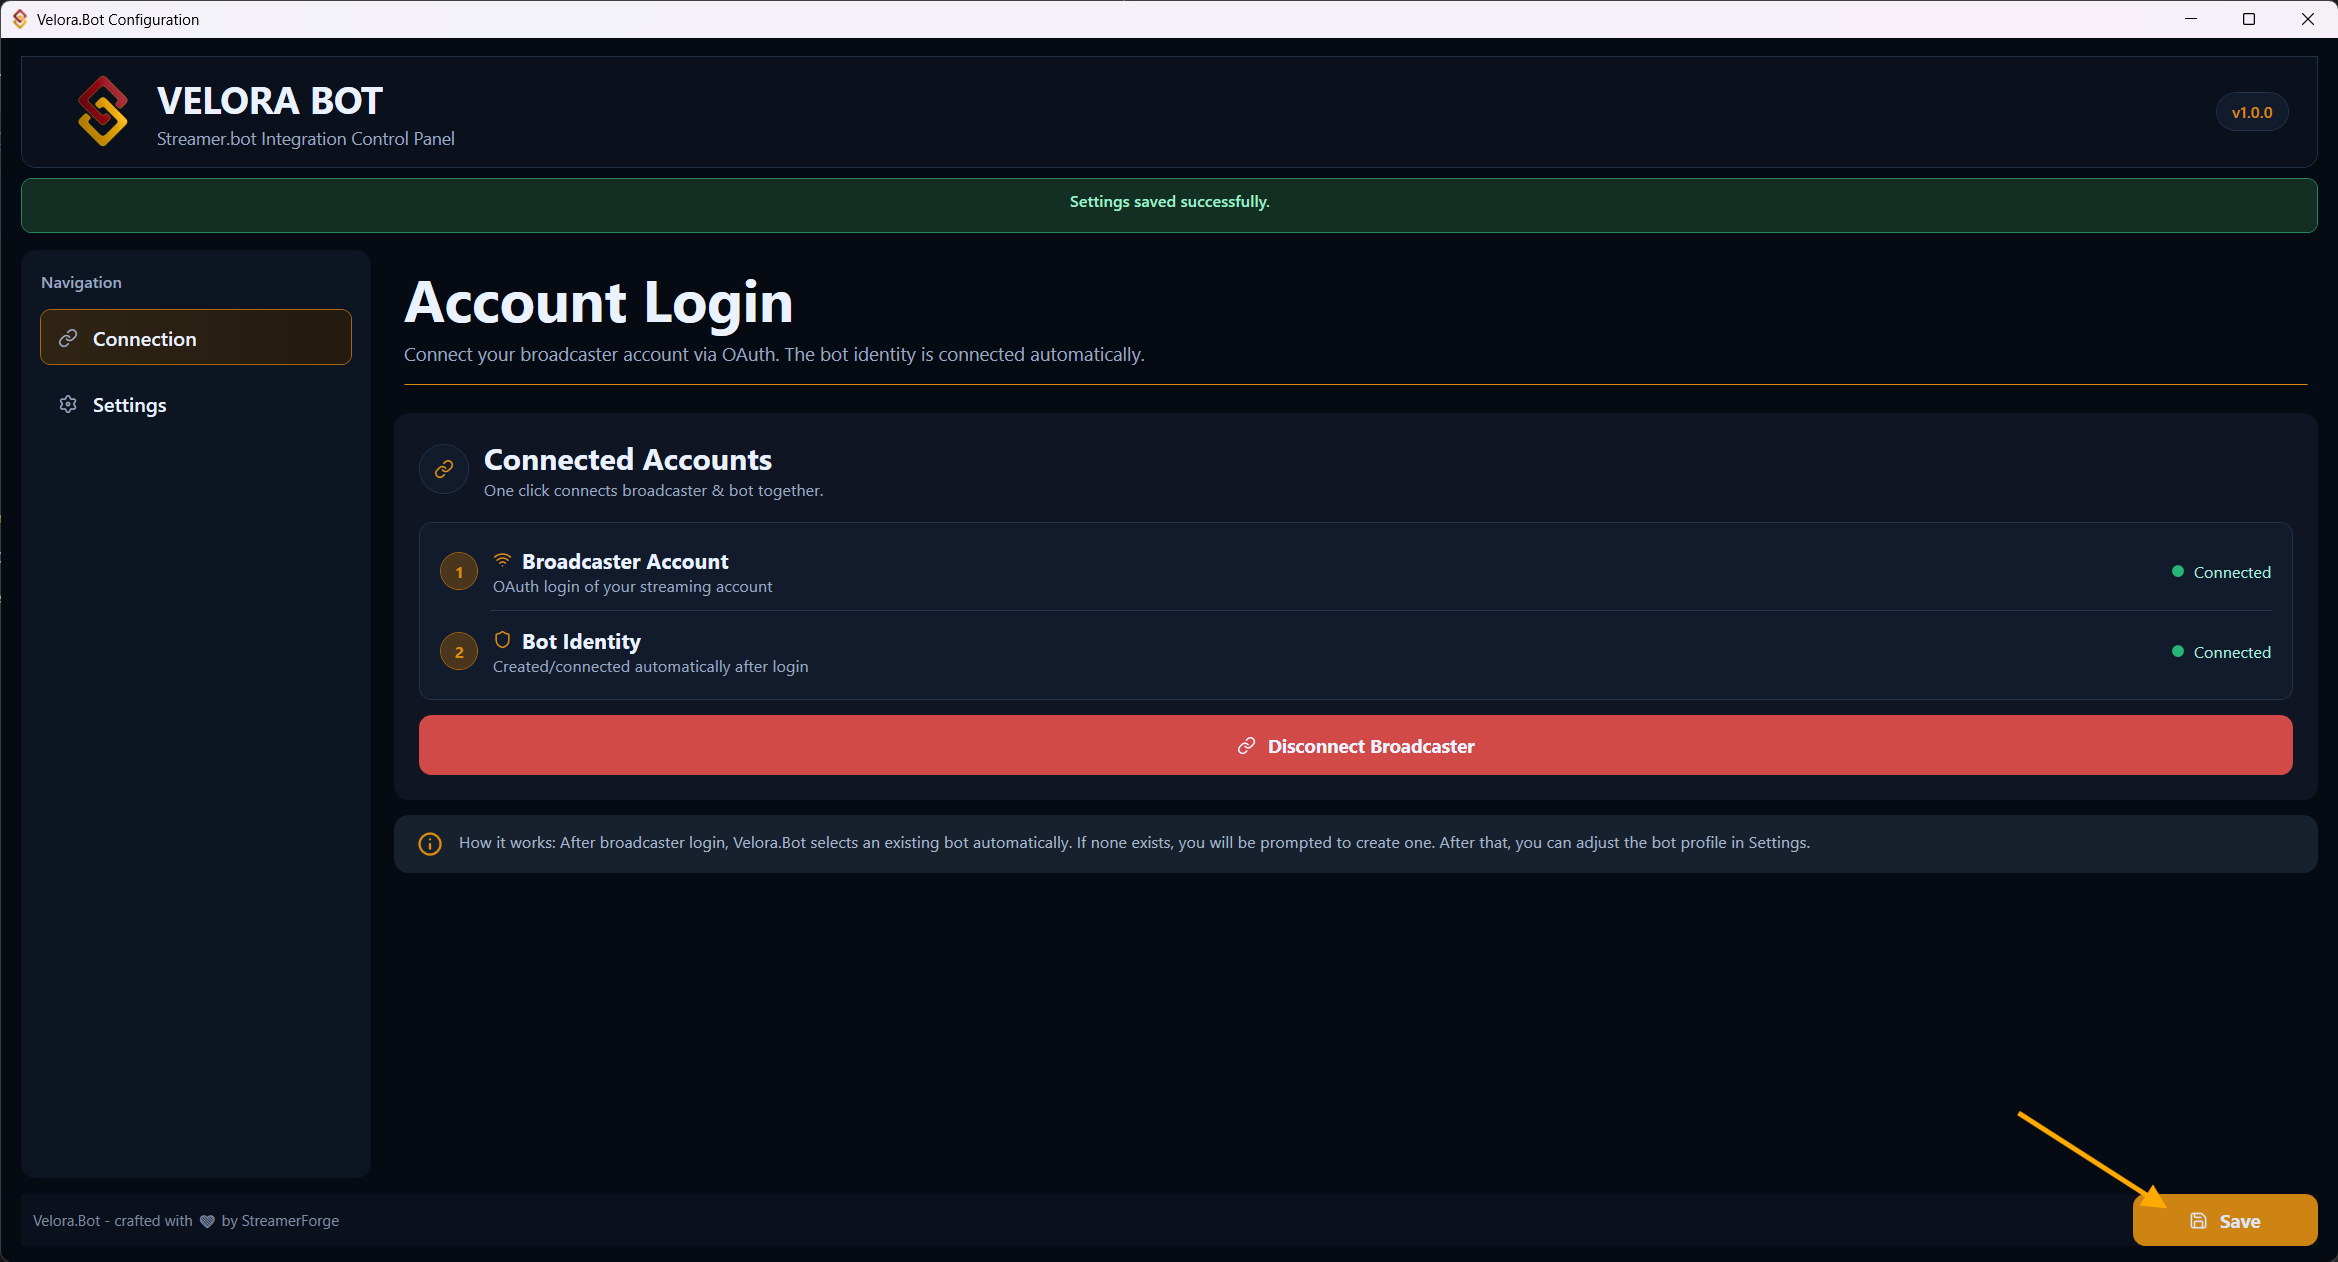Open the Settings navigation item
Viewport: 2338px width, 1262px height.
pos(130,405)
